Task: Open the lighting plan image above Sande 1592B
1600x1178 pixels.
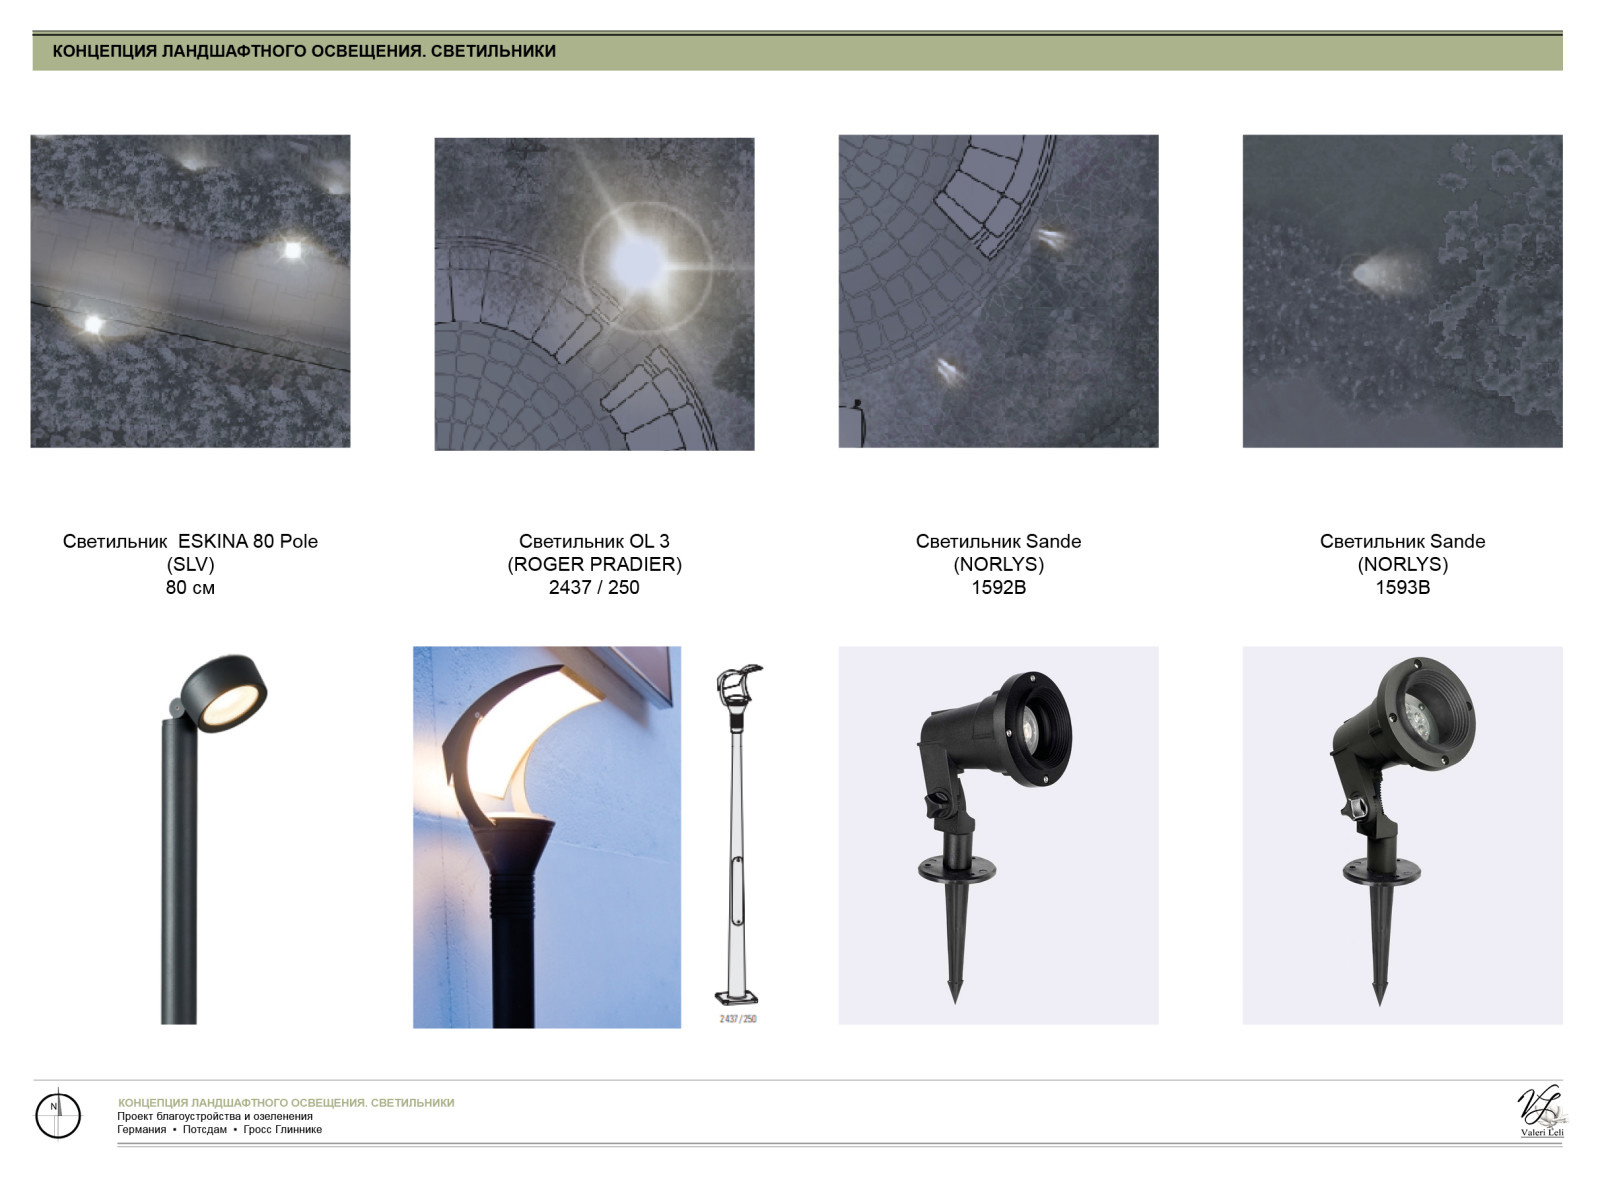Action: tap(998, 291)
